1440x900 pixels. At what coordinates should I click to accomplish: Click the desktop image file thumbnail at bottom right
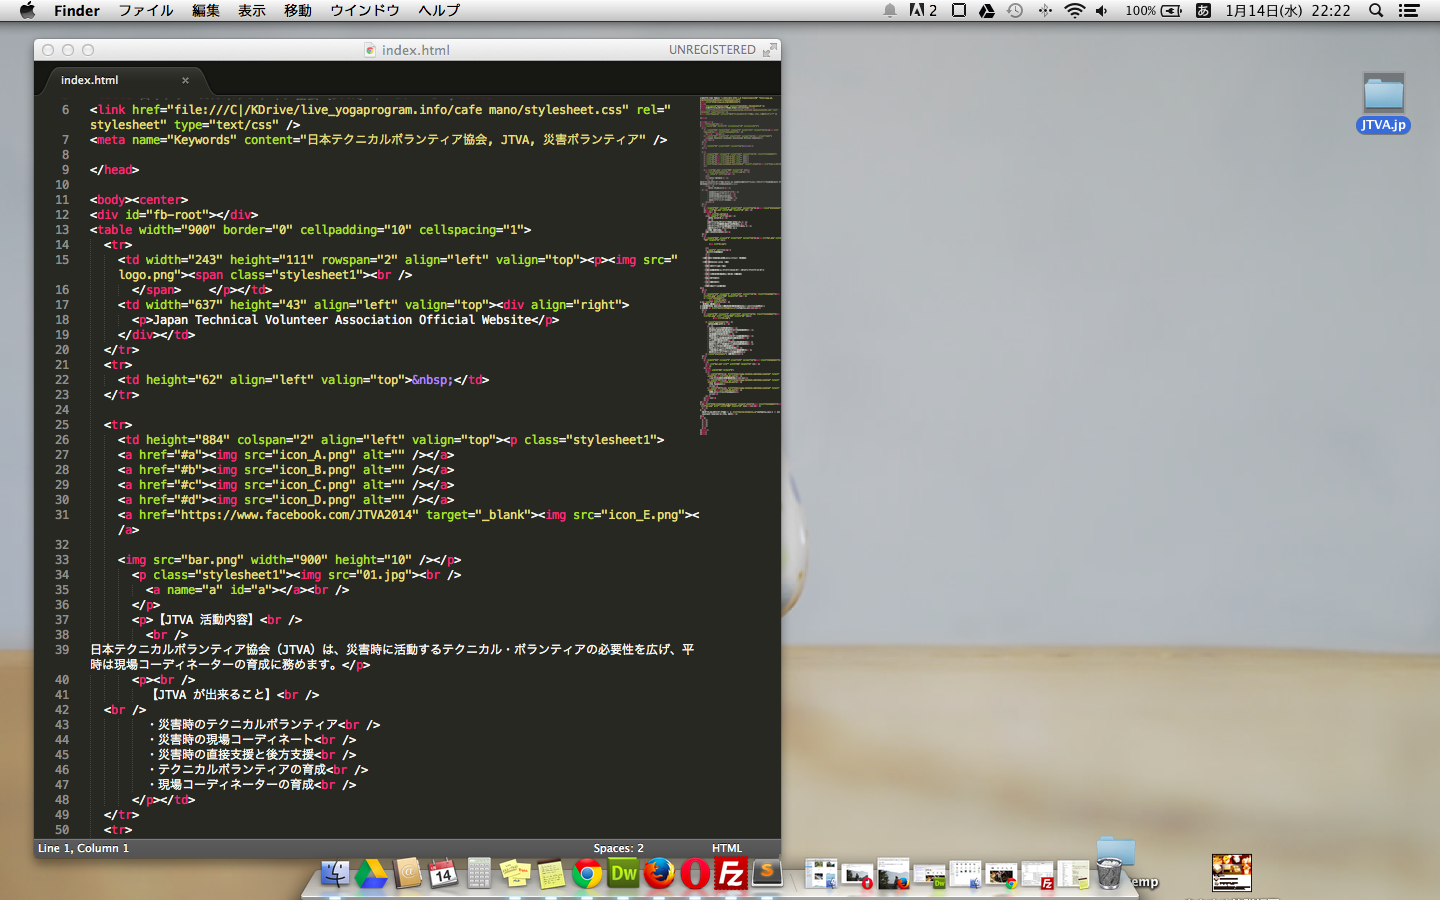click(x=1231, y=873)
